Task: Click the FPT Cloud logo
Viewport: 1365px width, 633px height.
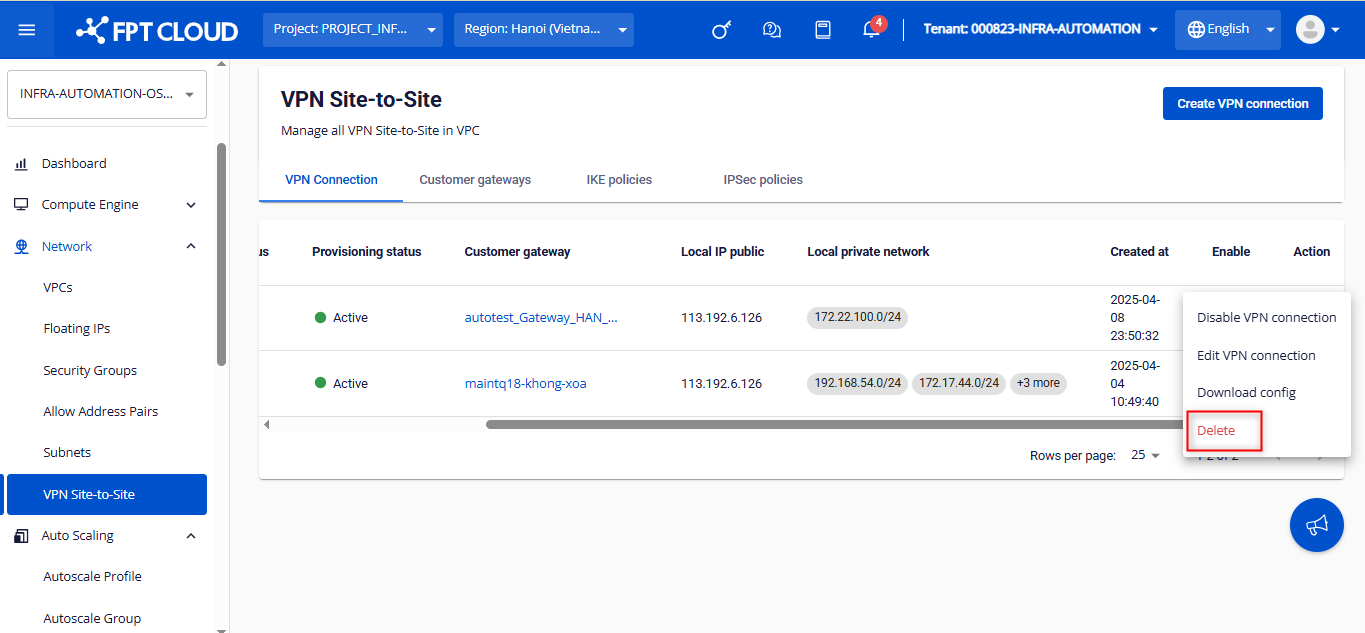Action: pyautogui.click(x=157, y=30)
